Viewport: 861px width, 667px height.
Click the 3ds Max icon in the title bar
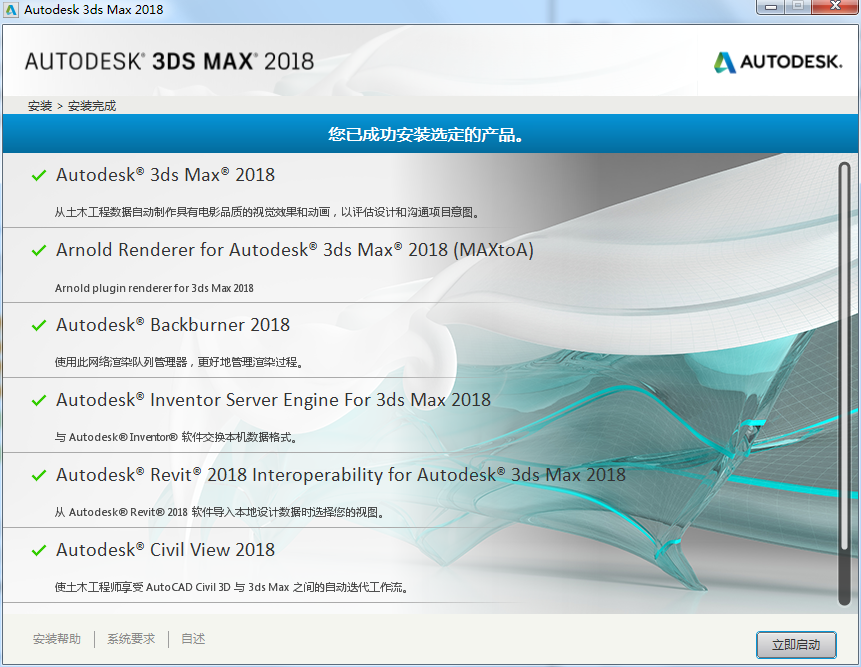click(11, 9)
